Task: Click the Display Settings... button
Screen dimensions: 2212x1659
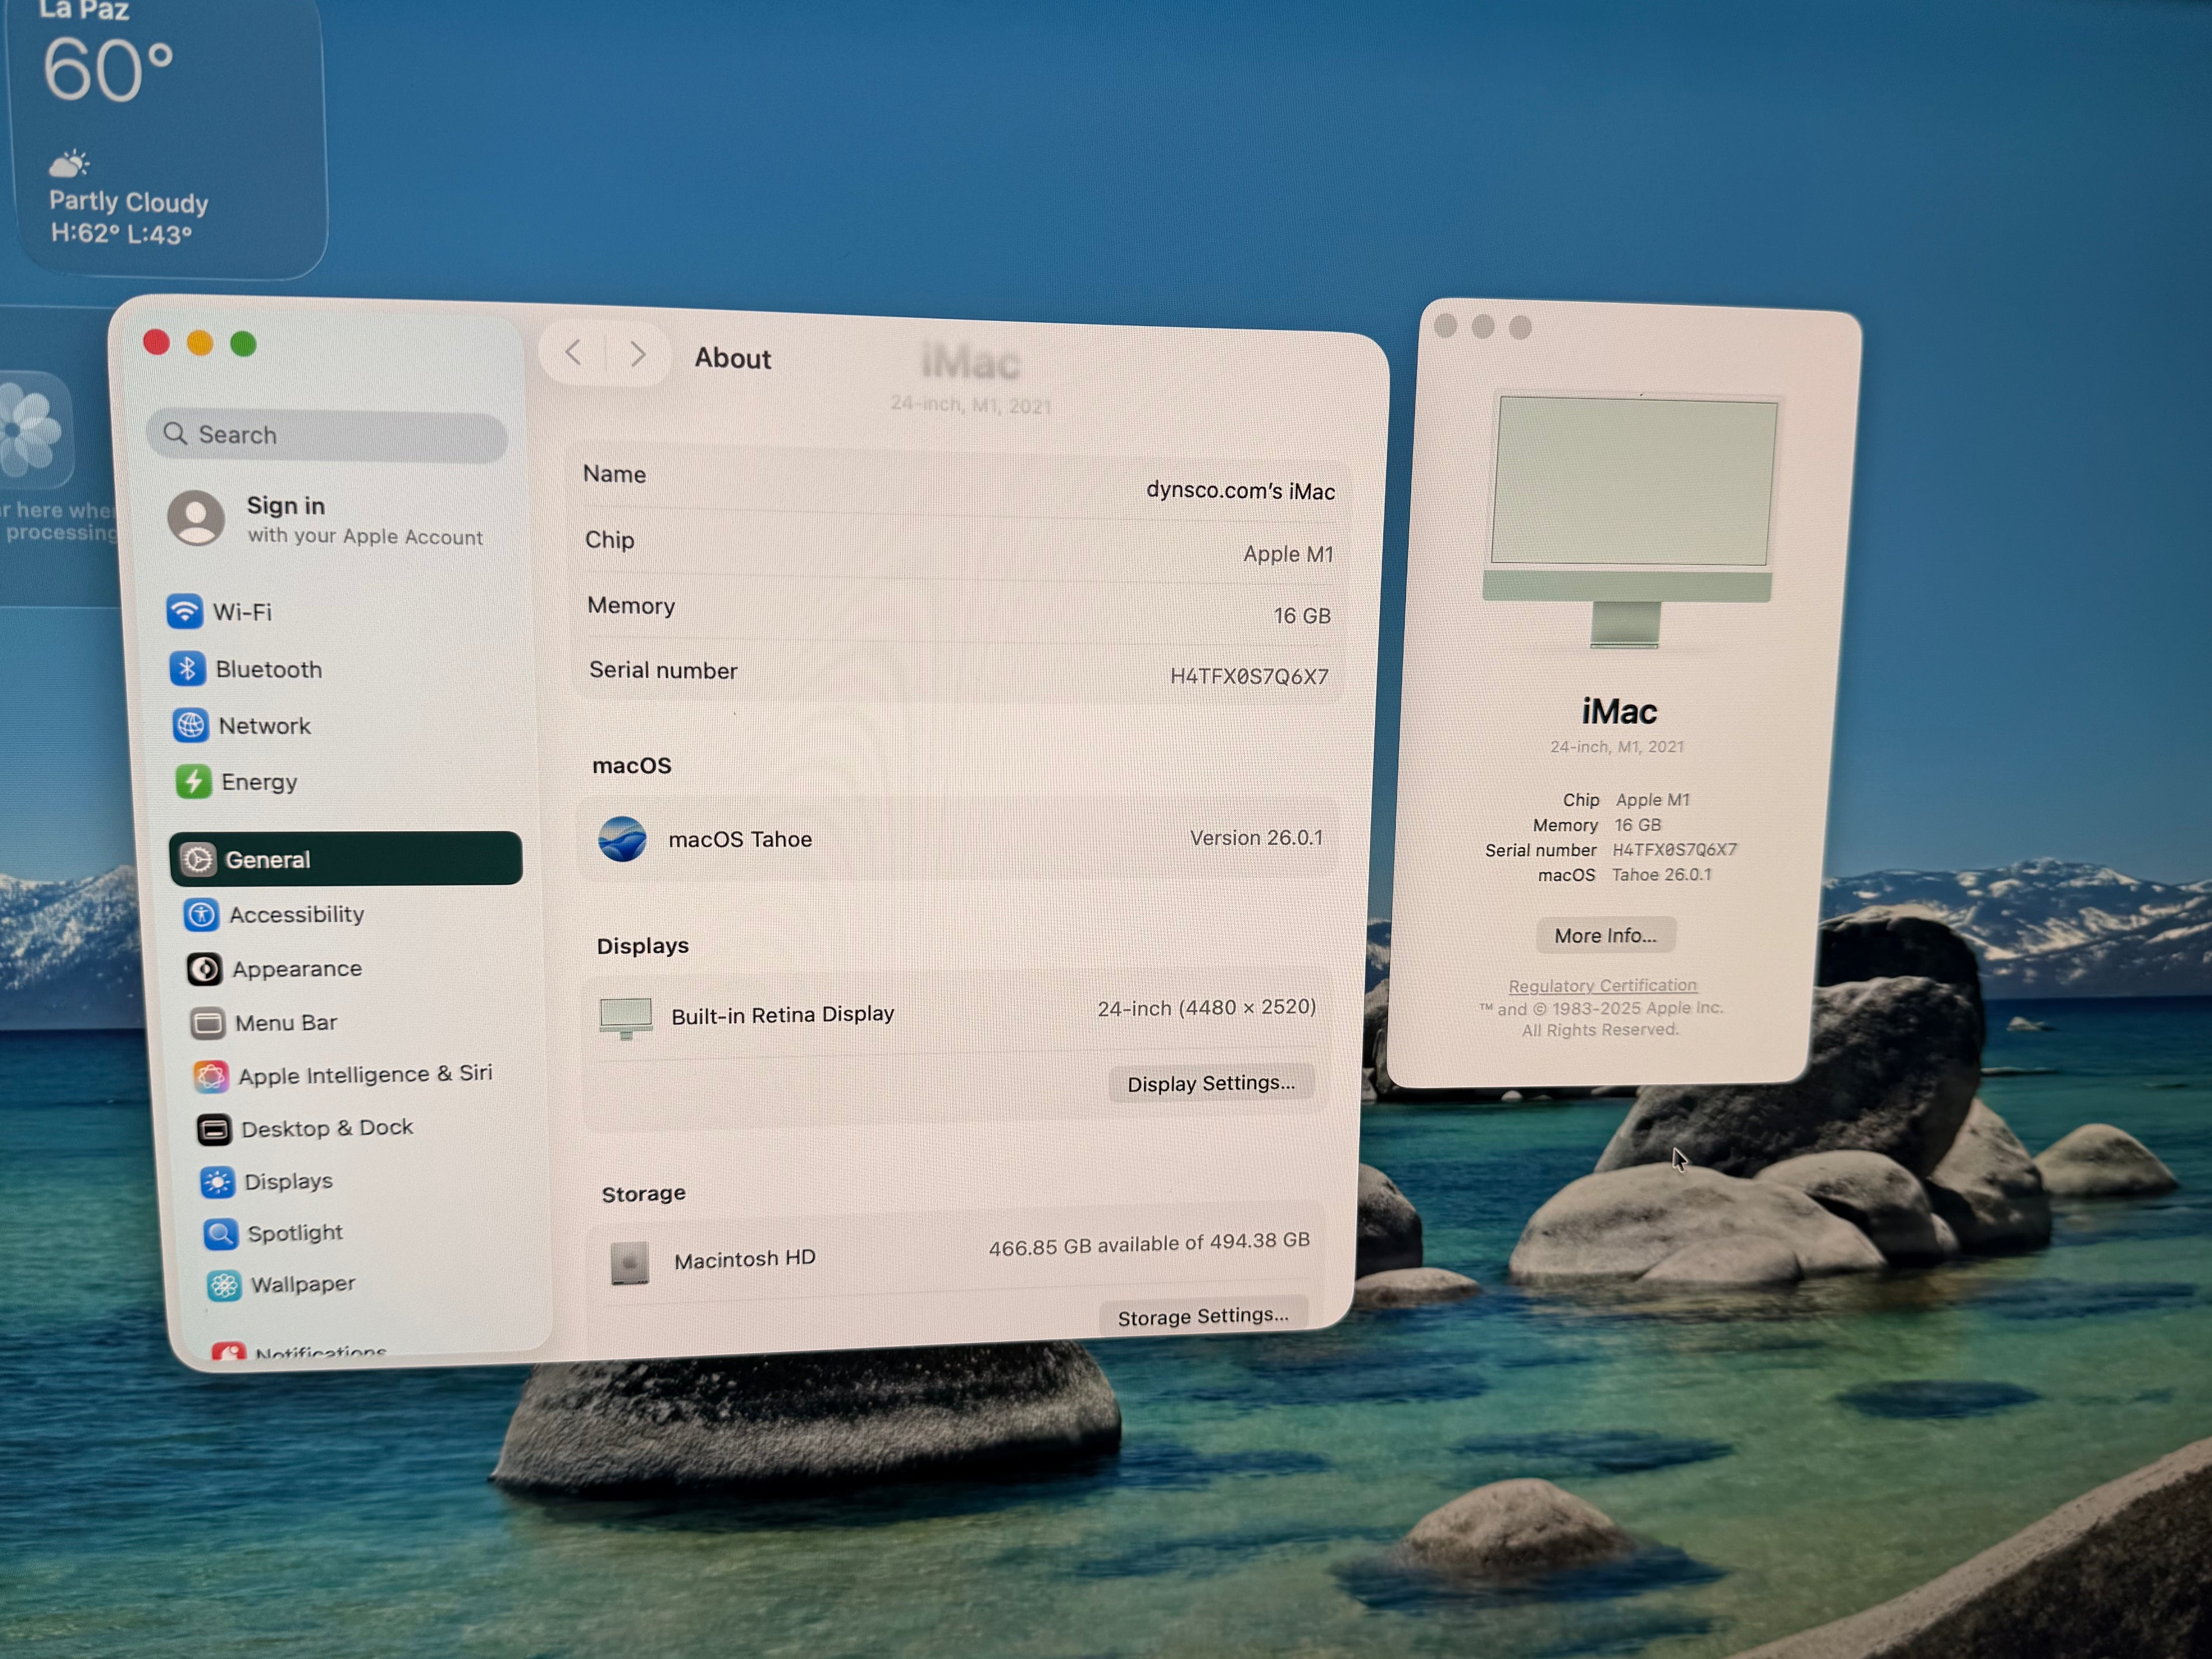Action: click(1210, 1083)
